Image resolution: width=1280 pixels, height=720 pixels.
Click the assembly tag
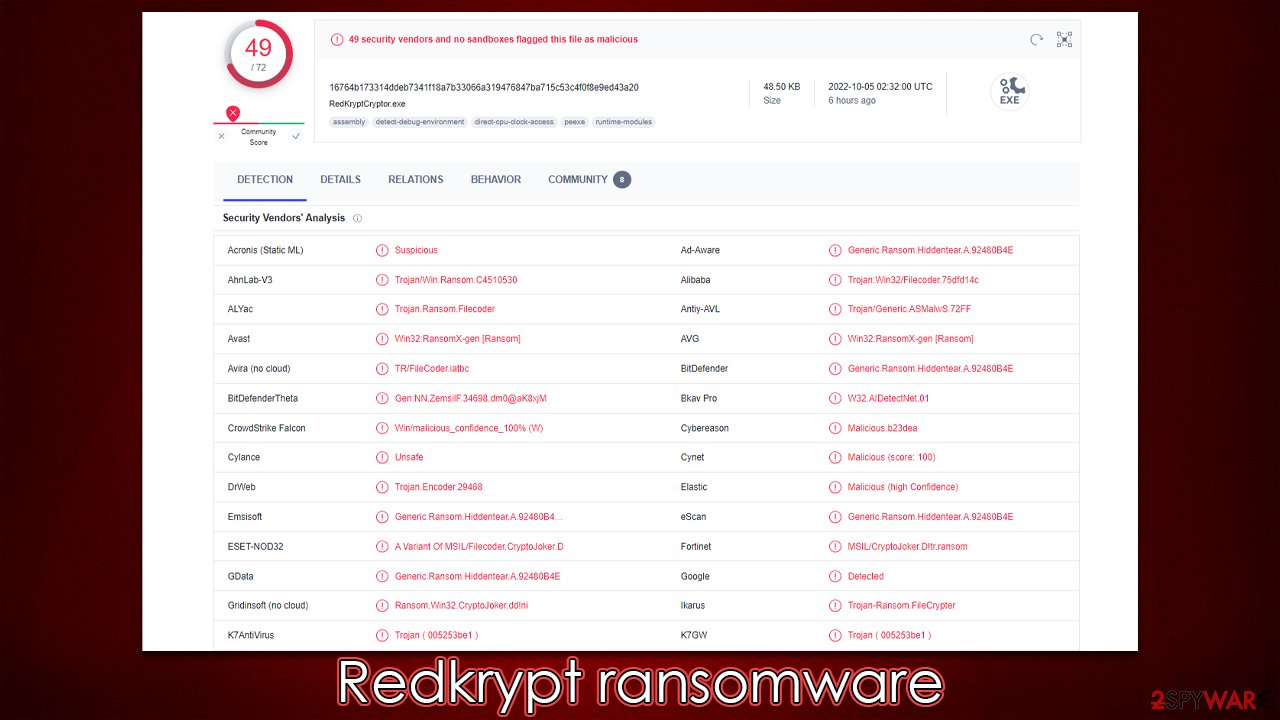click(x=349, y=122)
